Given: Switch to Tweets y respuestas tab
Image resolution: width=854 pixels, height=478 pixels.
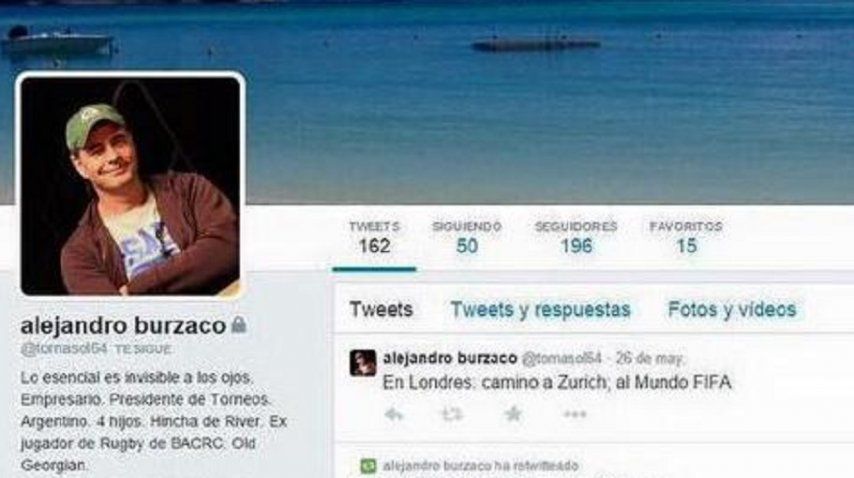Looking at the screenshot, I should tap(540, 310).
